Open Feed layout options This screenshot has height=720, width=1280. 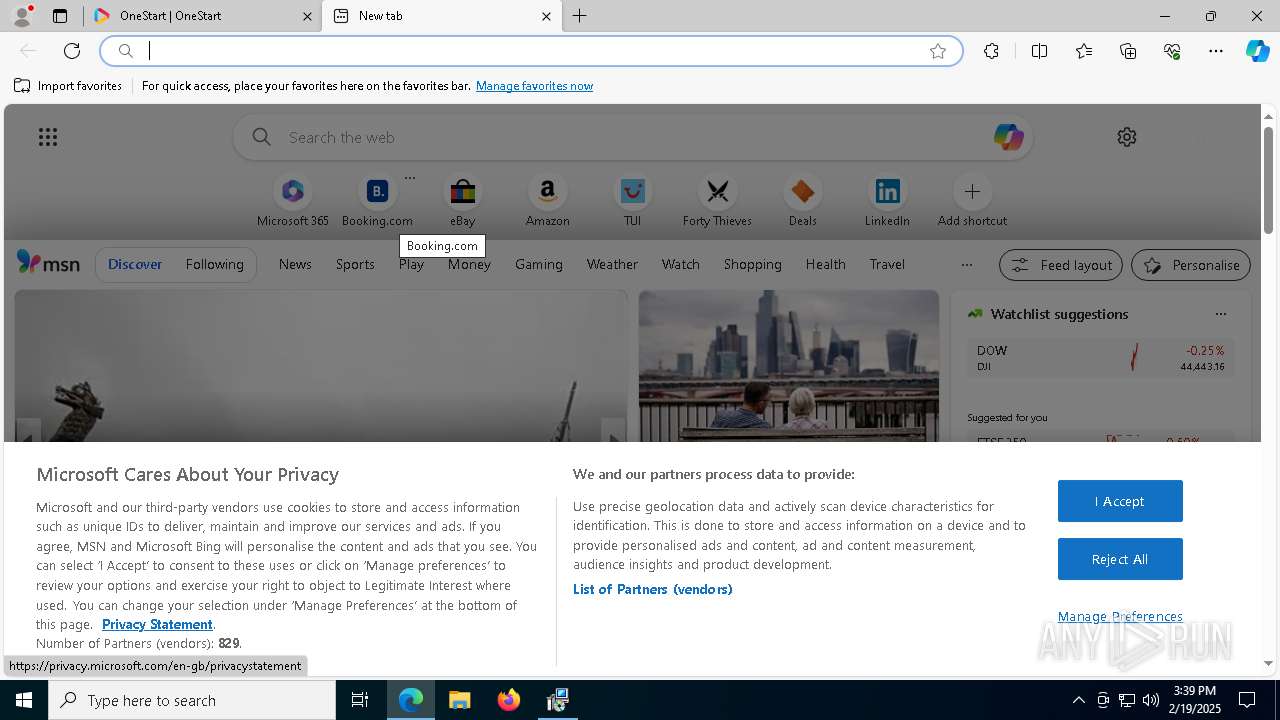click(1061, 265)
